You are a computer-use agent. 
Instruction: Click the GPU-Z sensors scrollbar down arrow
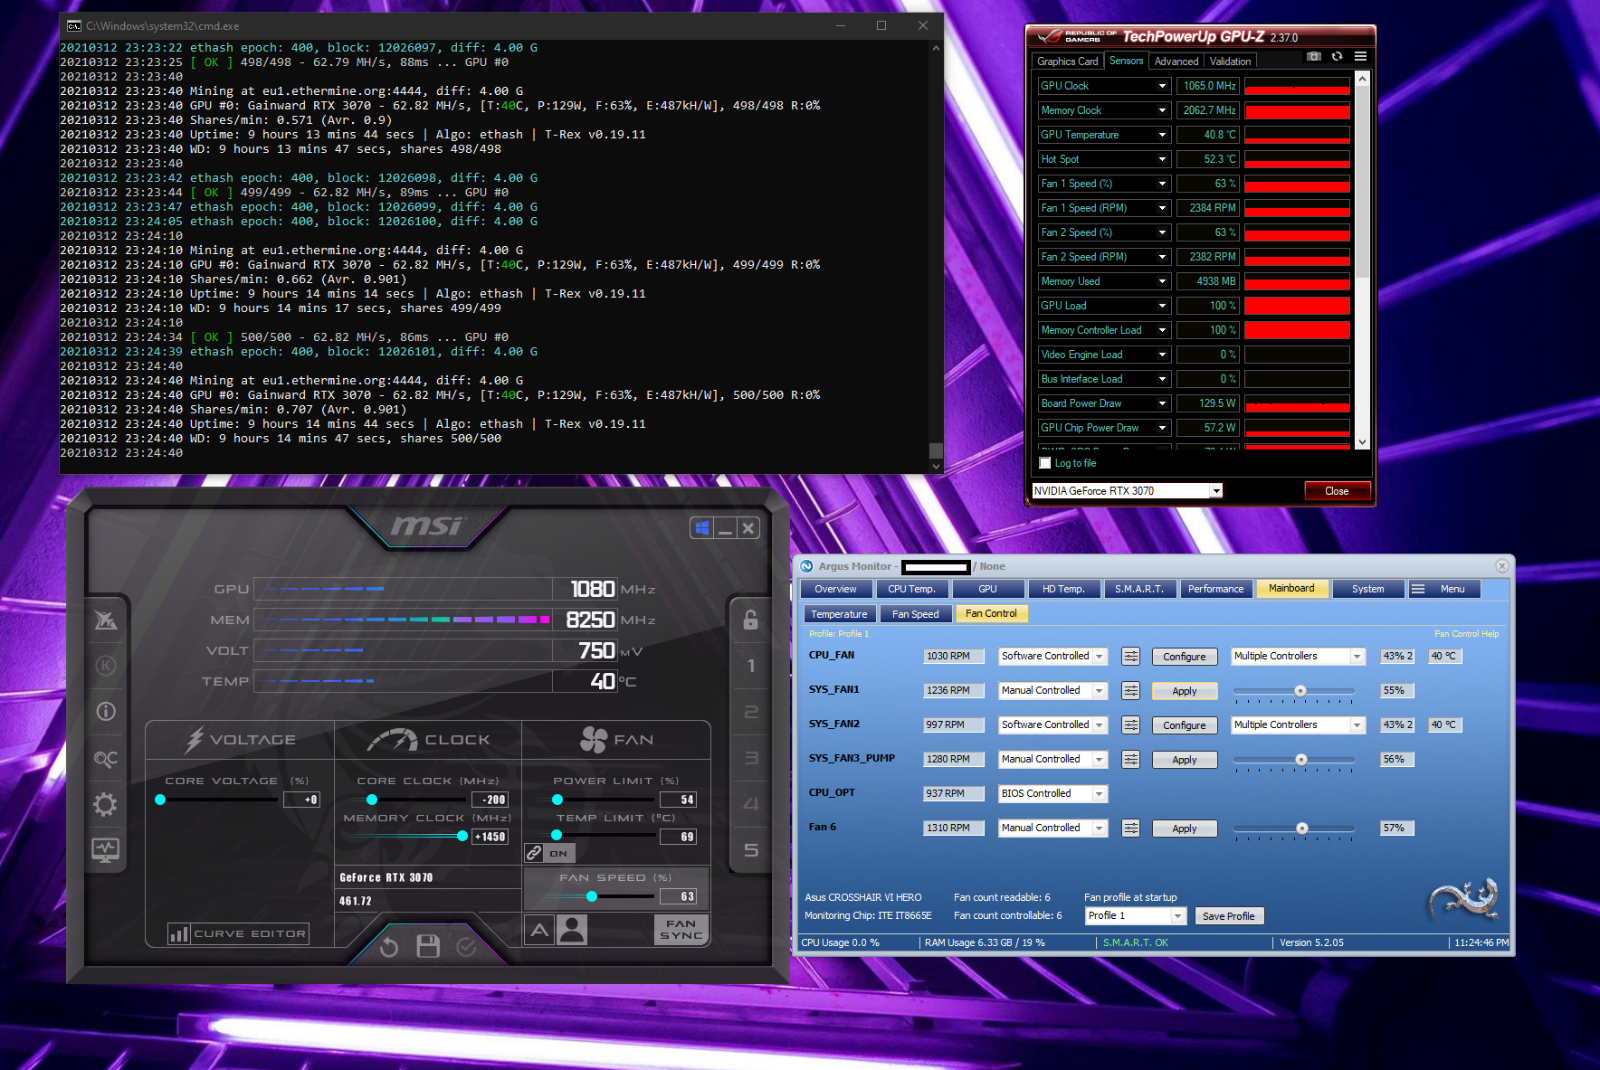click(1361, 442)
